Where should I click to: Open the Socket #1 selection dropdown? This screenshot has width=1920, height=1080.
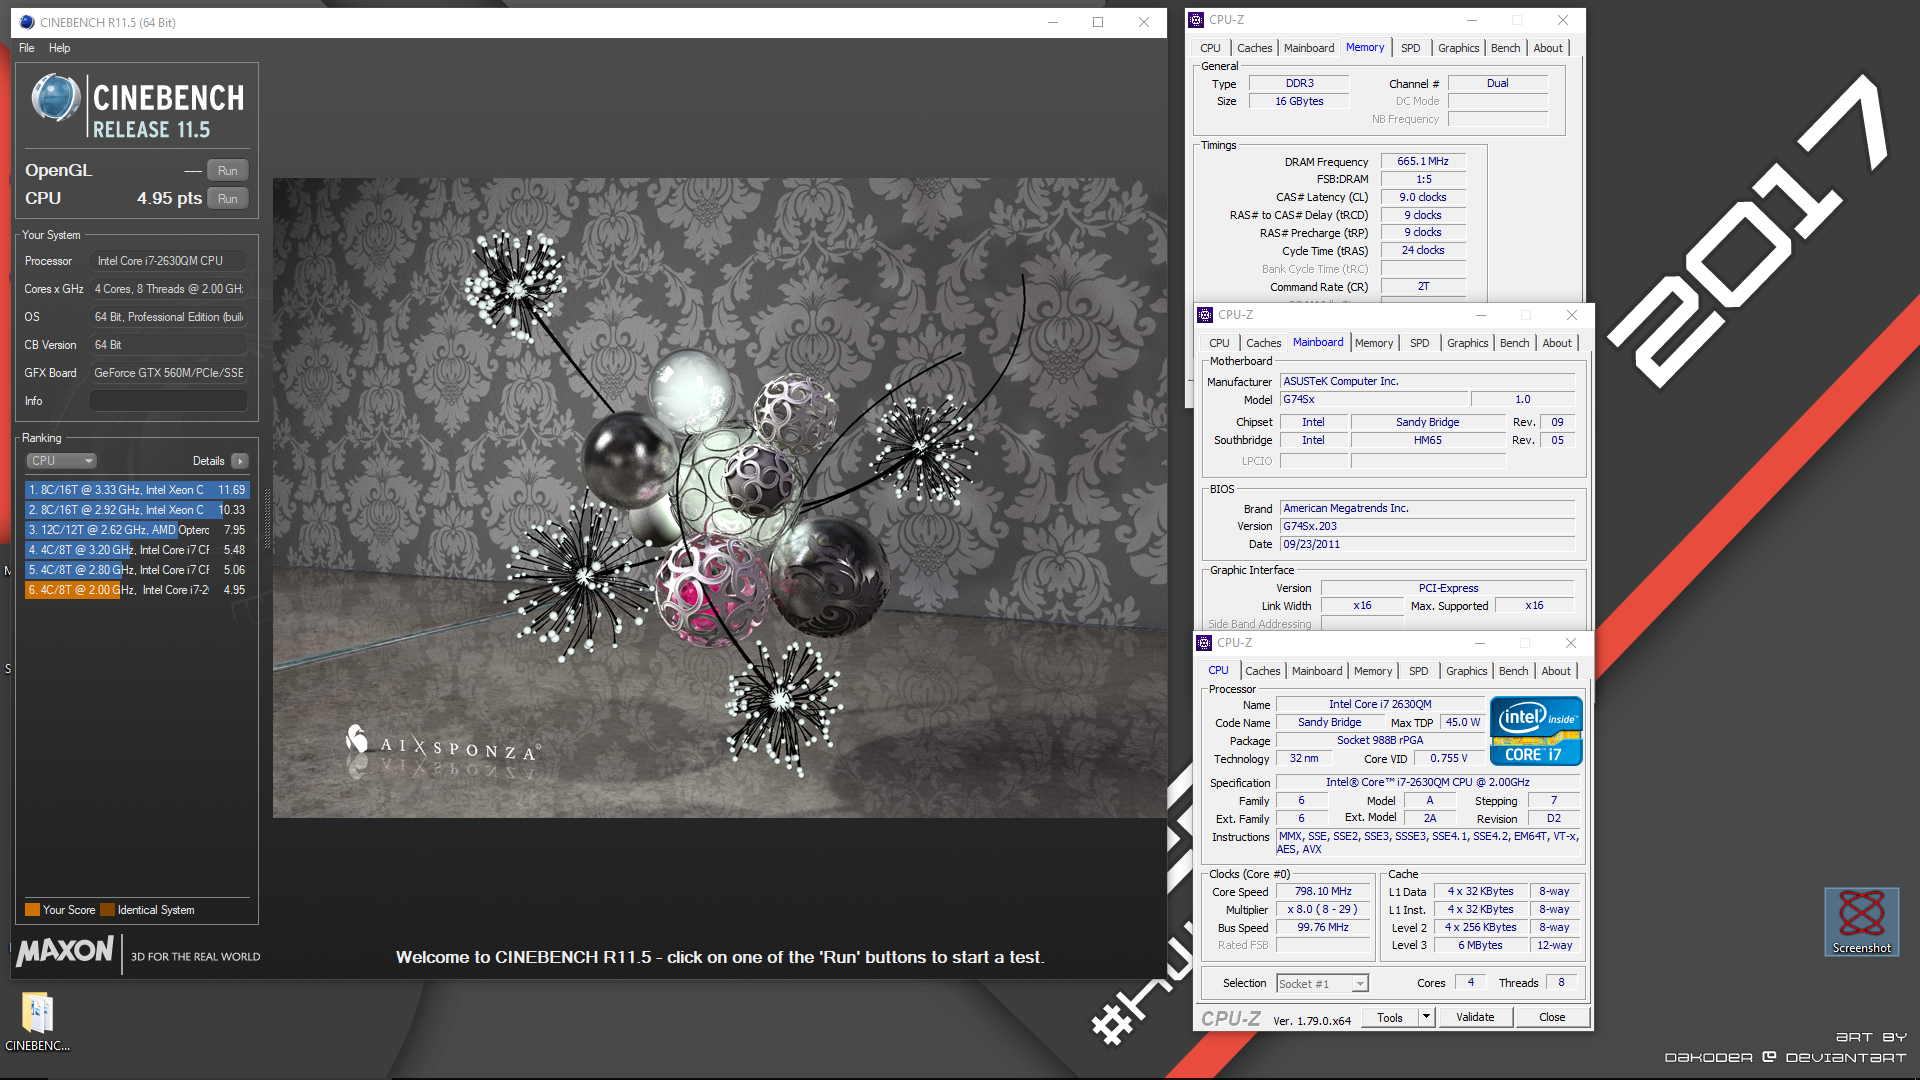coord(1322,984)
